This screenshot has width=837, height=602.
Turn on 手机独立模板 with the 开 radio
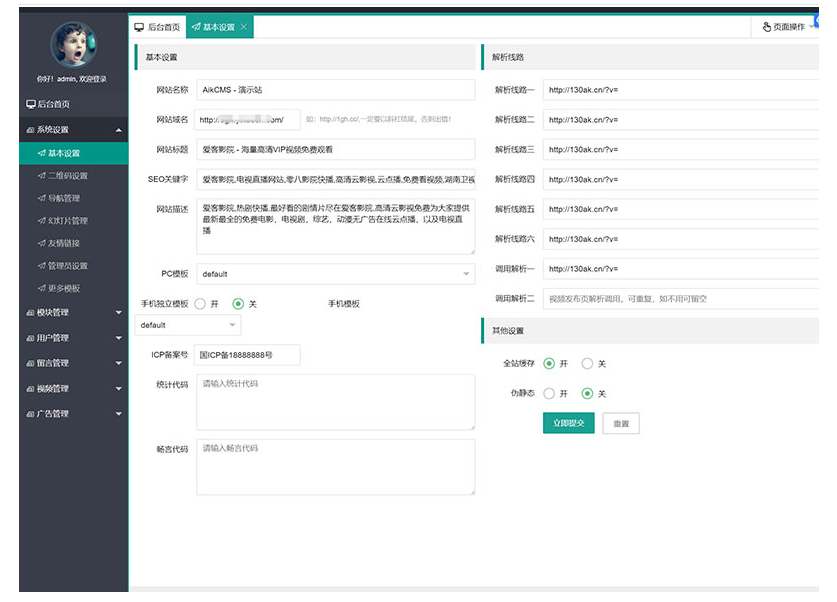[200, 304]
